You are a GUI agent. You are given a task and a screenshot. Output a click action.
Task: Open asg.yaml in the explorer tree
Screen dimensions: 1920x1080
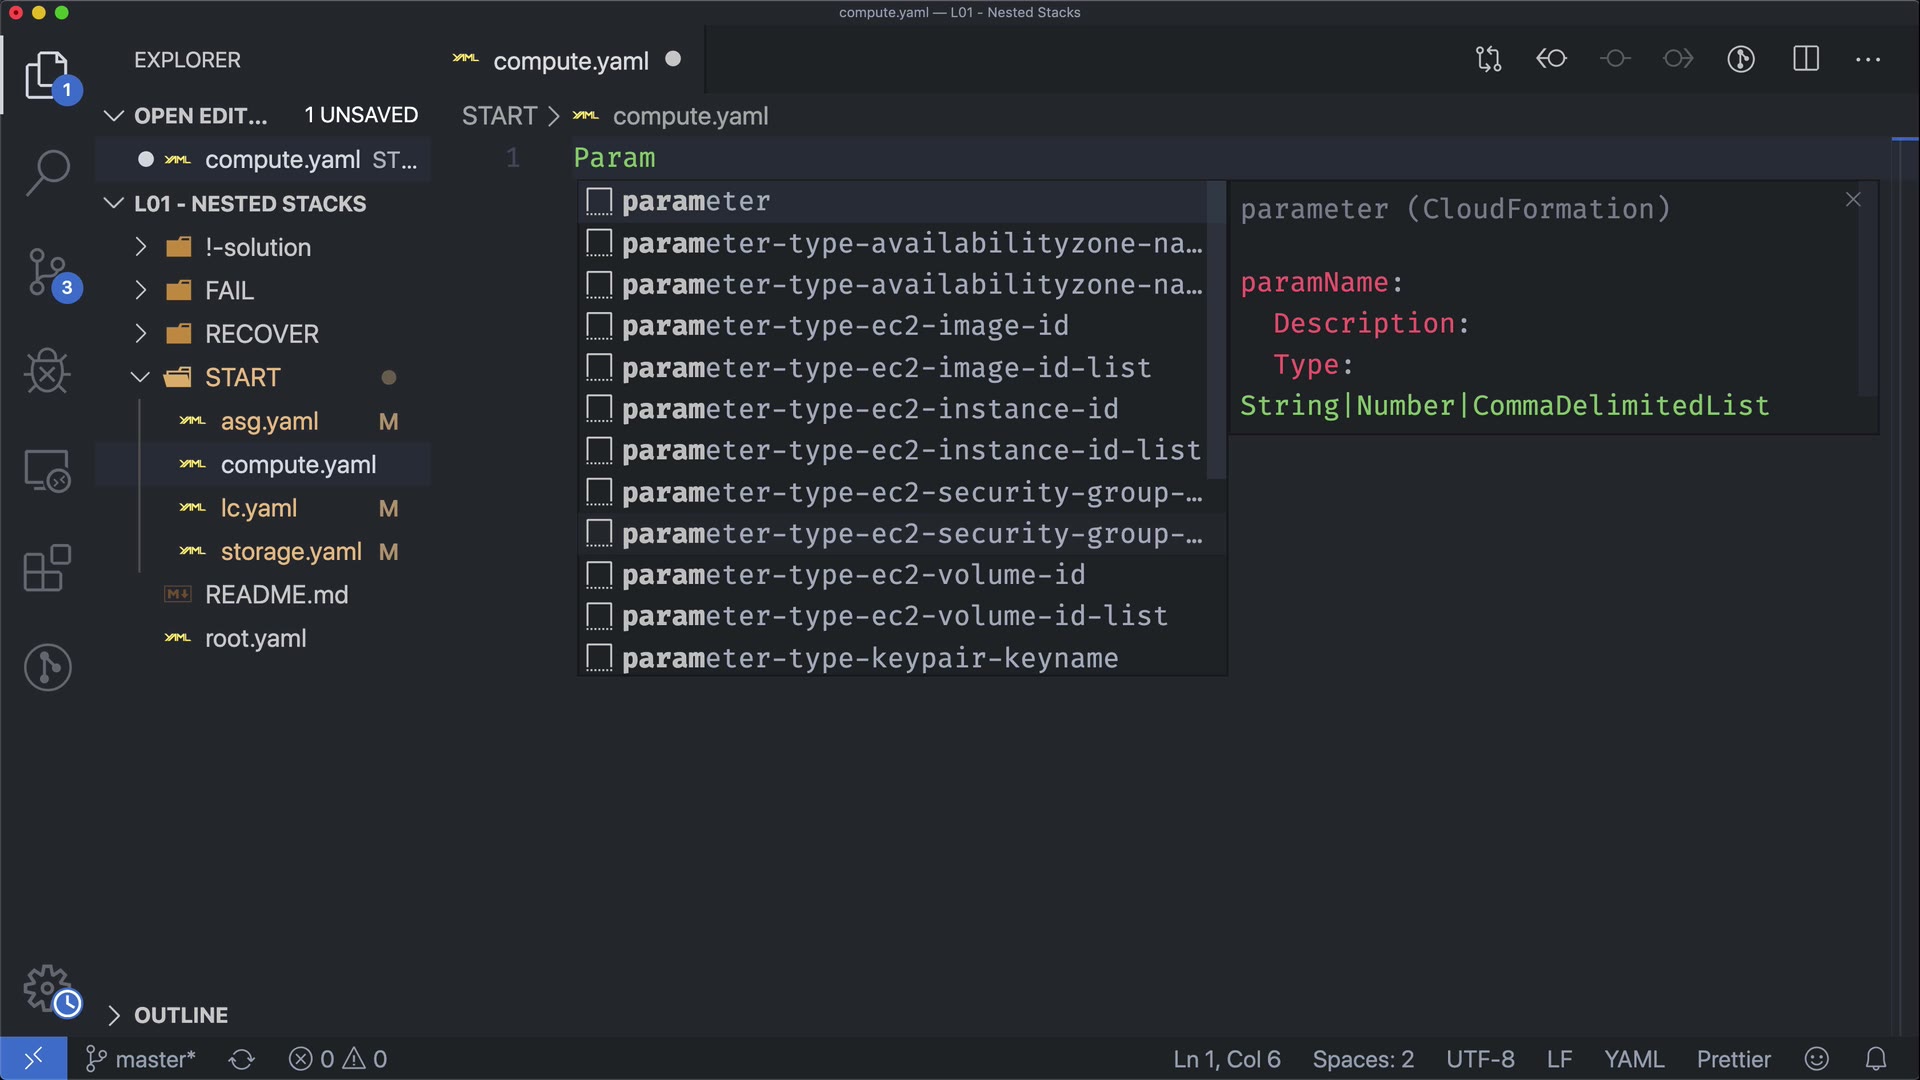pos(269,421)
